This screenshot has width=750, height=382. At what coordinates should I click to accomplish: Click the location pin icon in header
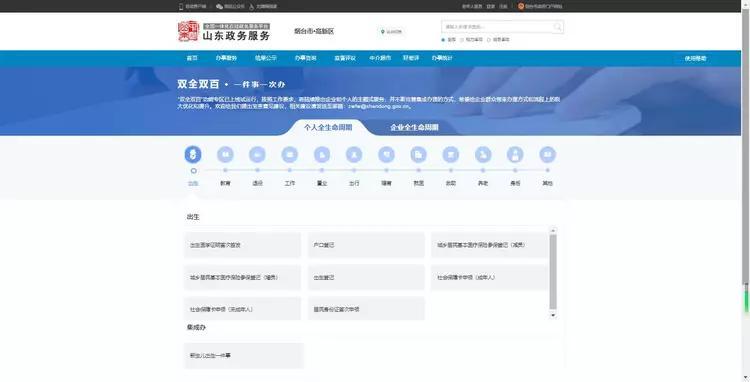pyautogui.click(x=383, y=32)
